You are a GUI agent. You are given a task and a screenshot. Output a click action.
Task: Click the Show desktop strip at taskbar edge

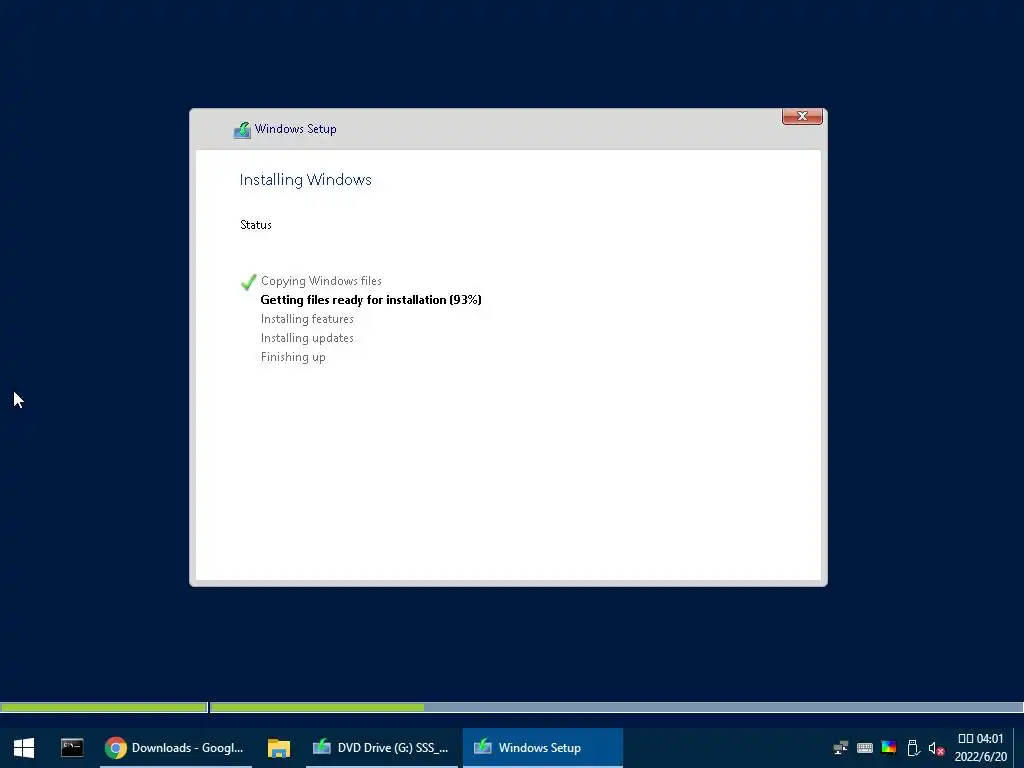tap(1018, 748)
